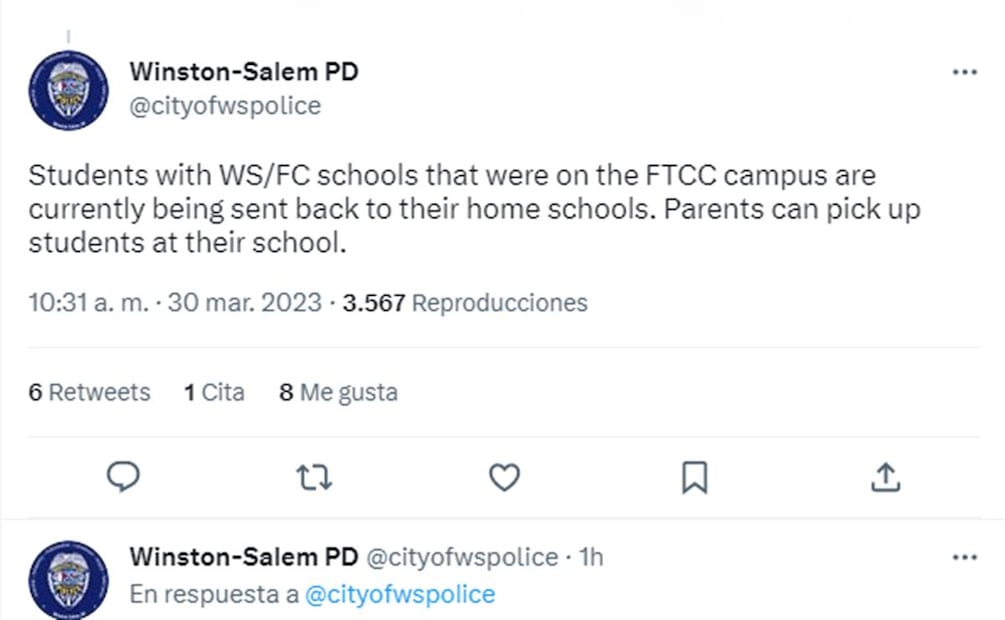Open the 1 Cita quote tweets
The width and height of the screenshot is (1005, 620).
[x=213, y=392]
